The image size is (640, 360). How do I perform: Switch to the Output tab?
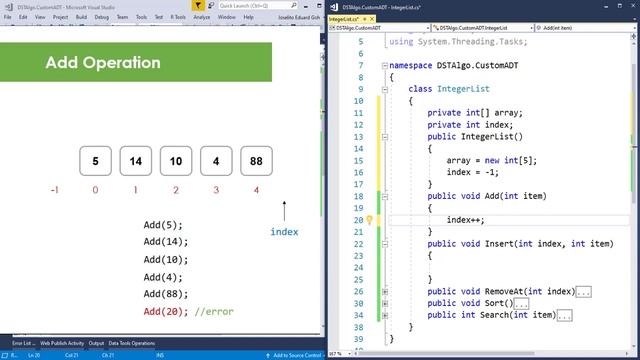click(96, 343)
